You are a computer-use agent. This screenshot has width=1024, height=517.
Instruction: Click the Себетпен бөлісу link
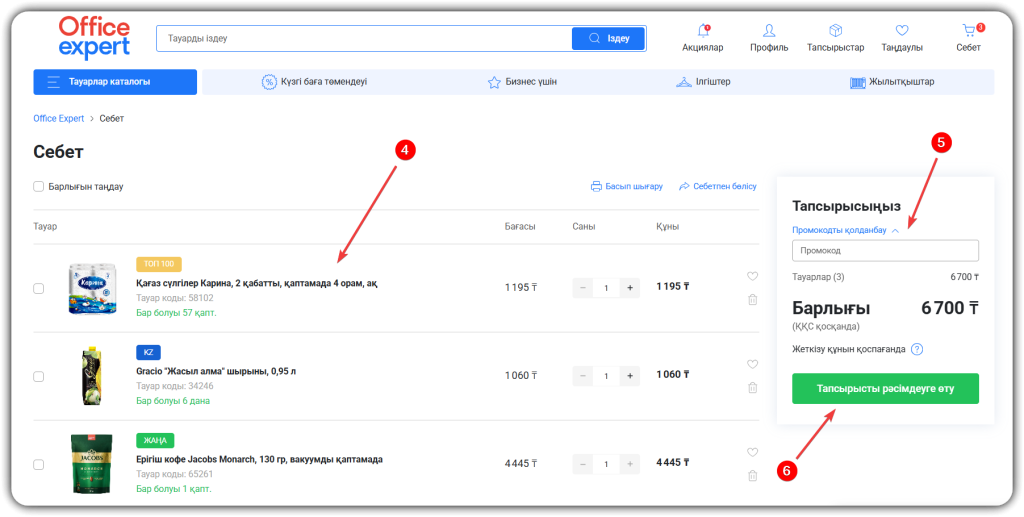pos(718,186)
